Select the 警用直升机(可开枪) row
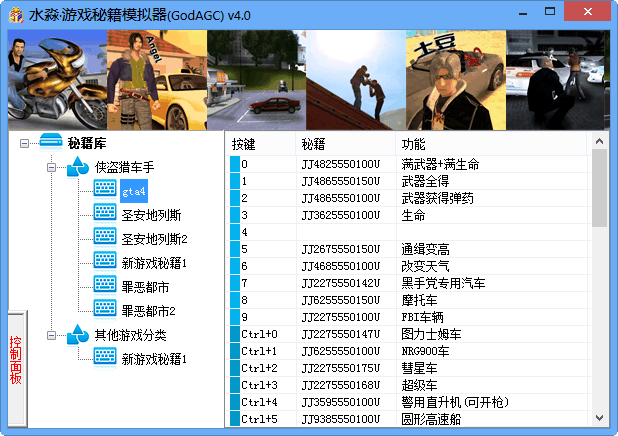Screen dimensions: 618x436 click(410, 402)
